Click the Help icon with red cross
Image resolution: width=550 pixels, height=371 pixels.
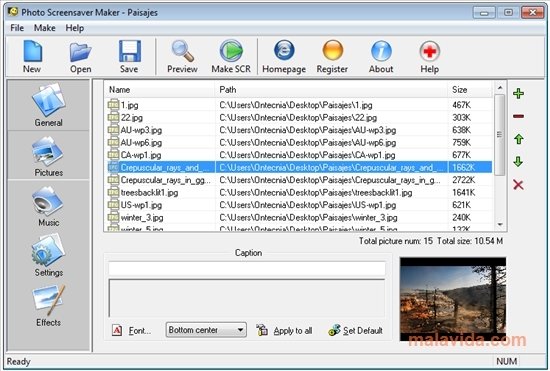[x=430, y=52]
